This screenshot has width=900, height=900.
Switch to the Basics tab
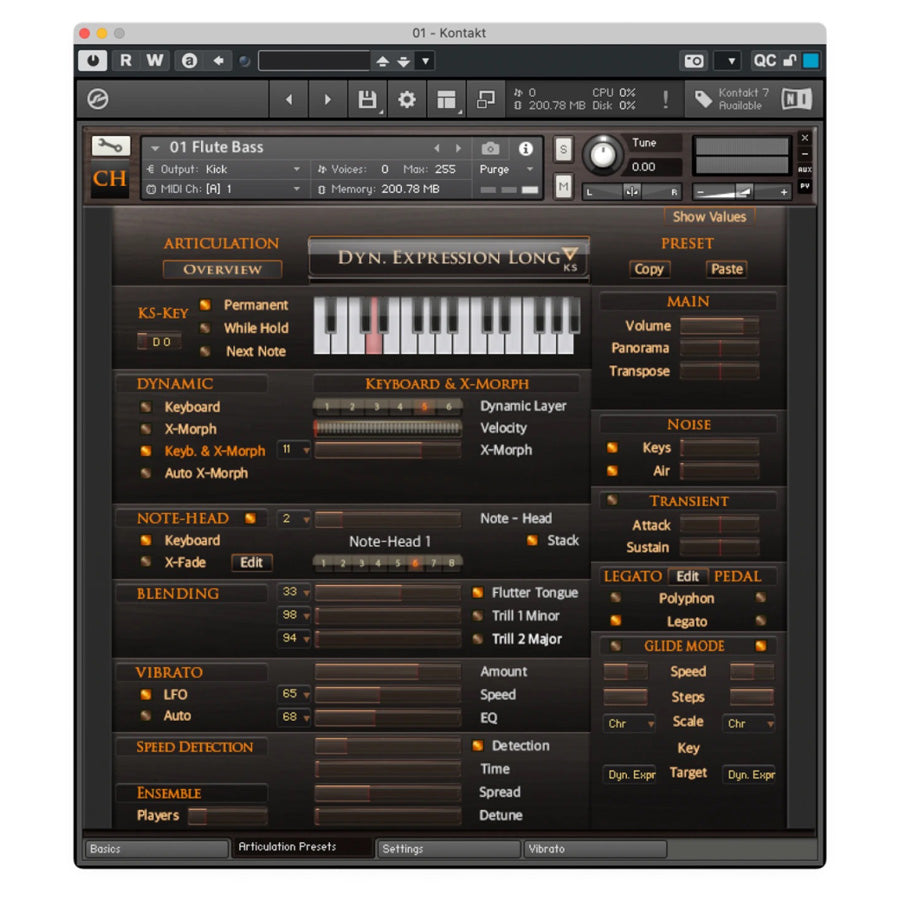point(156,849)
